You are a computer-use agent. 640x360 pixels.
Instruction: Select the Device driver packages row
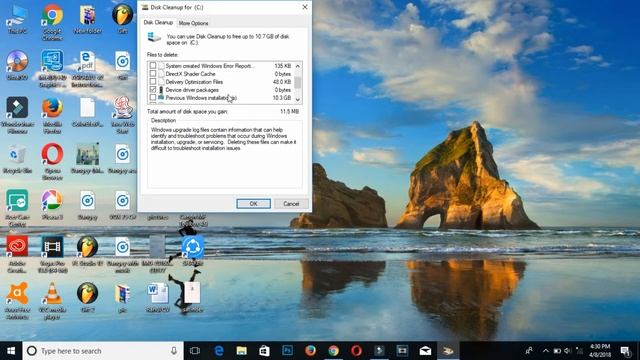tap(220, 89)
